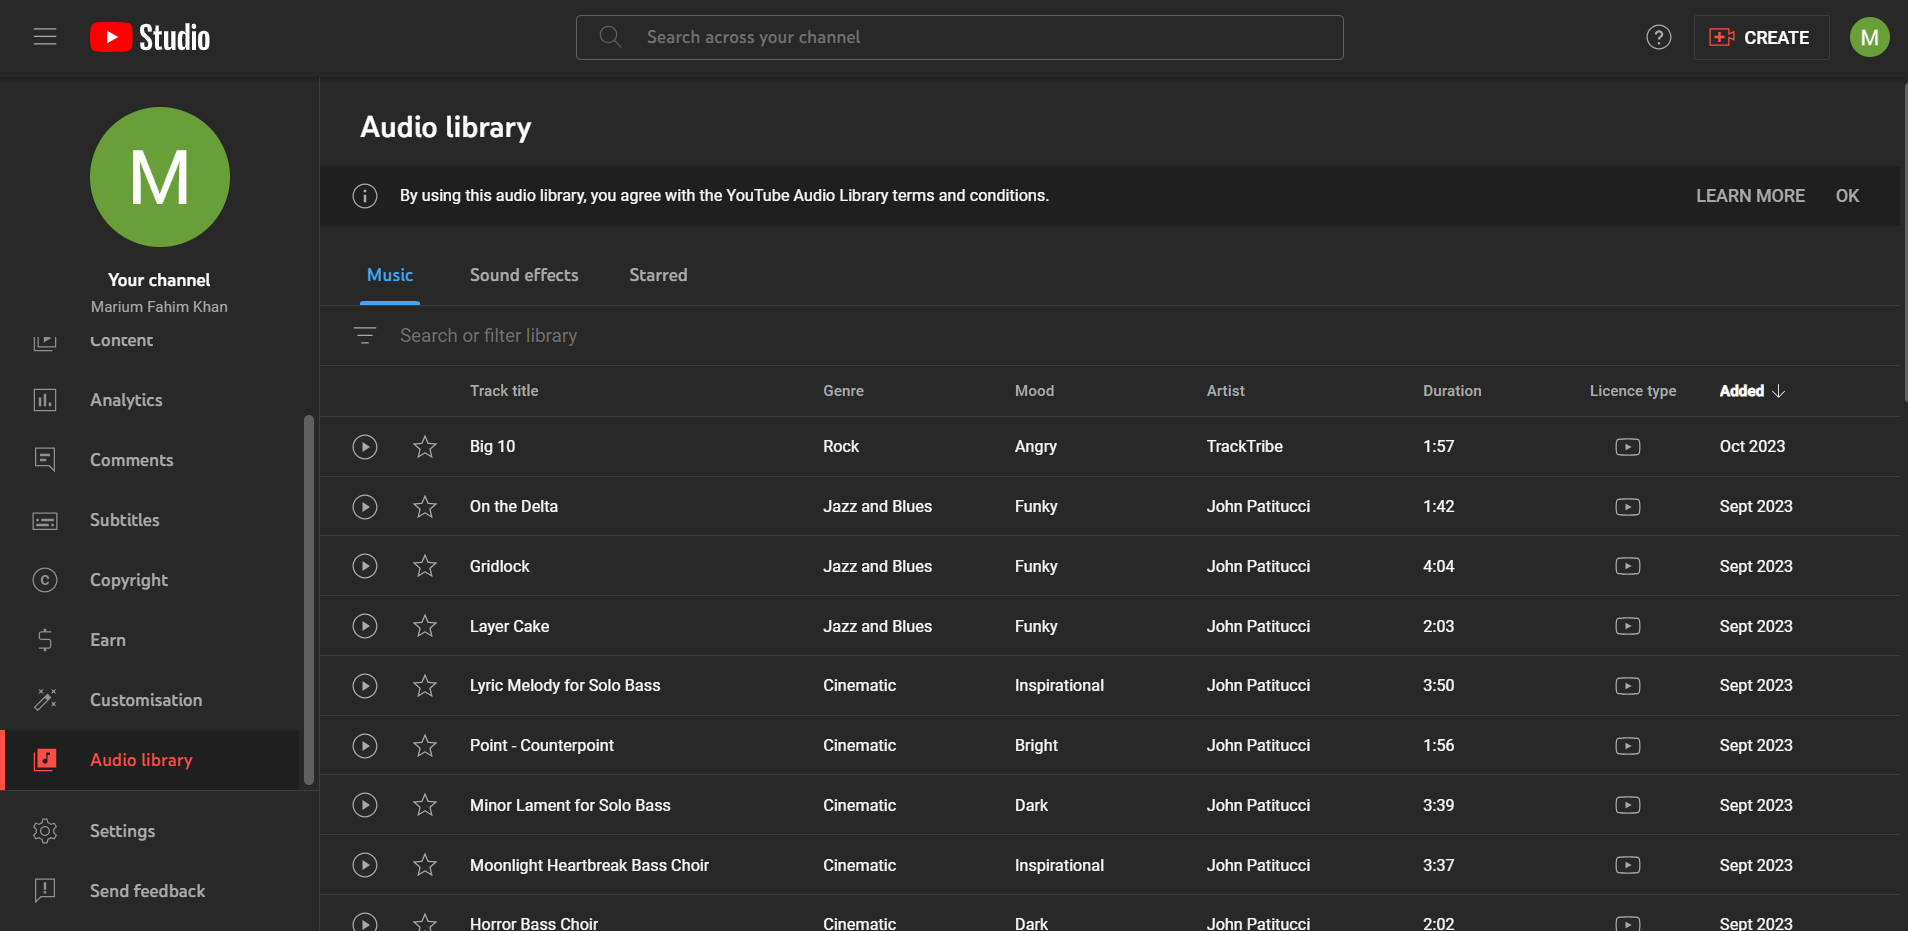The width and height of the screenshot is (1908, 931).
Task: Click the info icon in terms banner
Action: click(x=365, y=196)
